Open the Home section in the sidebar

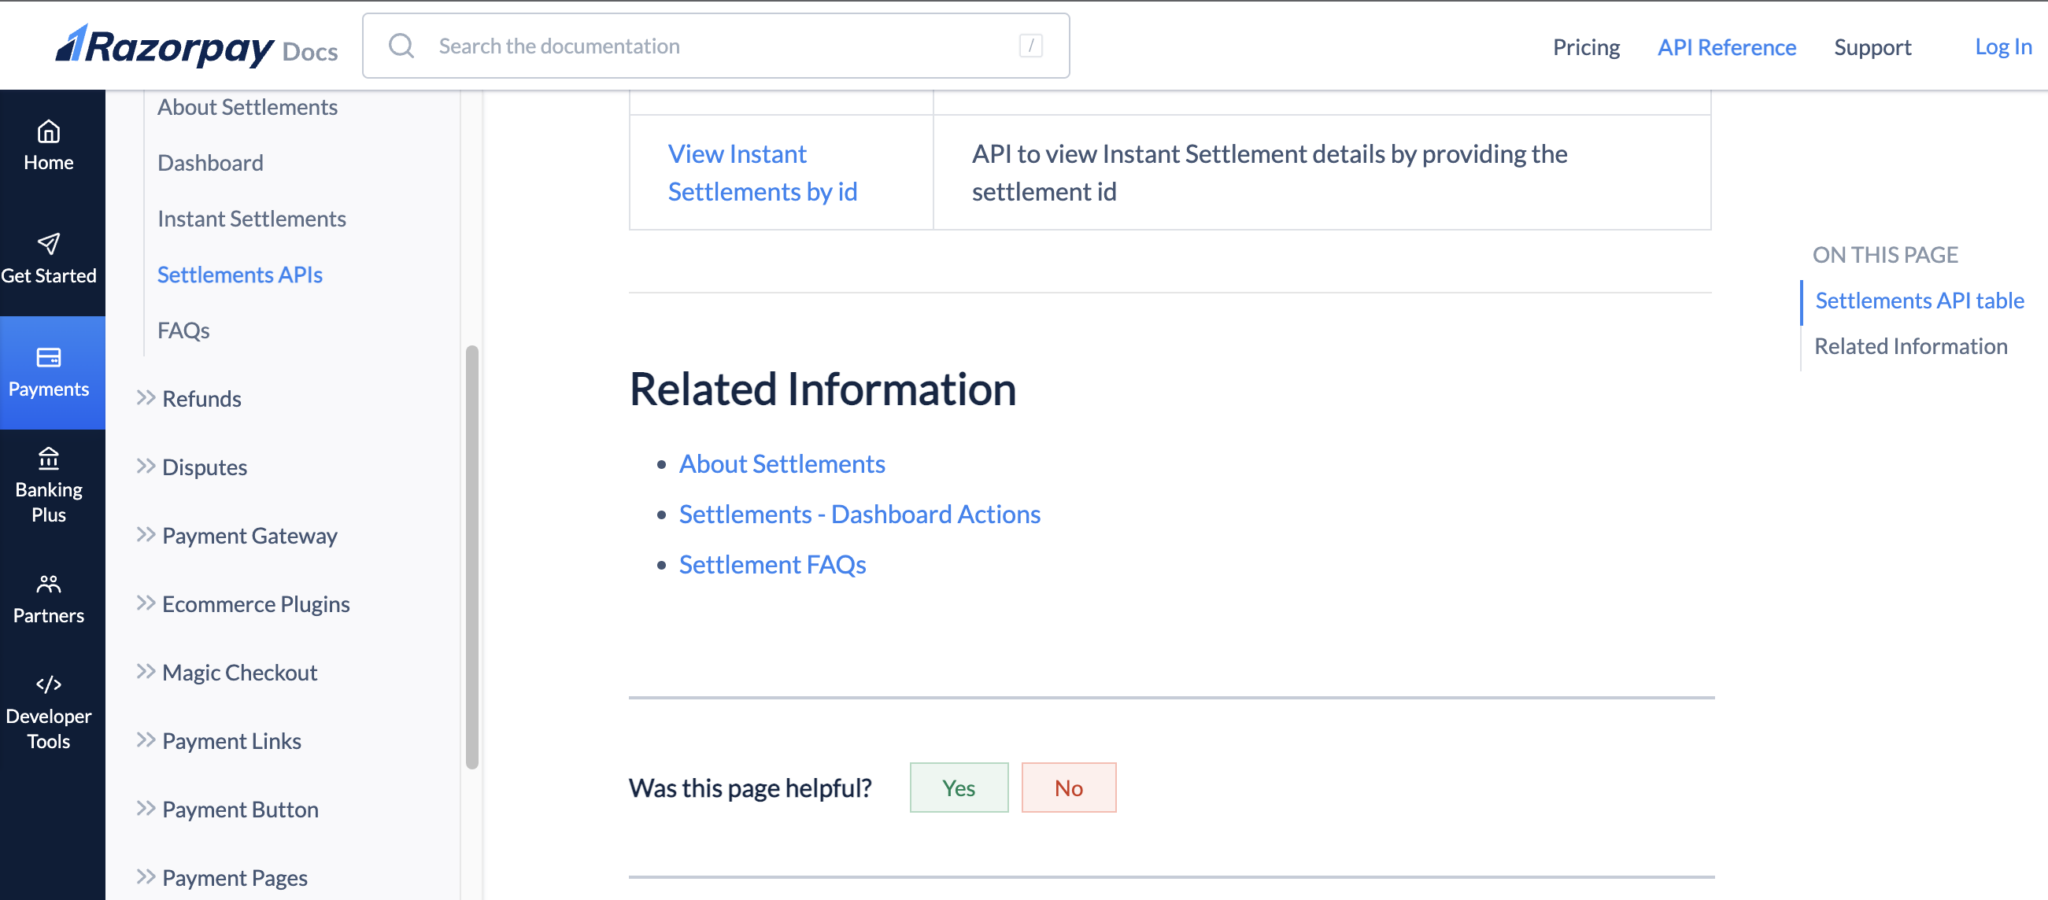pos(49,143)
